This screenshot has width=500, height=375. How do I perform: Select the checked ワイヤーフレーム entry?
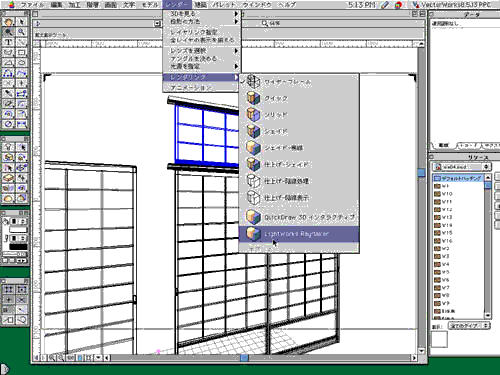[x=299, y=82]
